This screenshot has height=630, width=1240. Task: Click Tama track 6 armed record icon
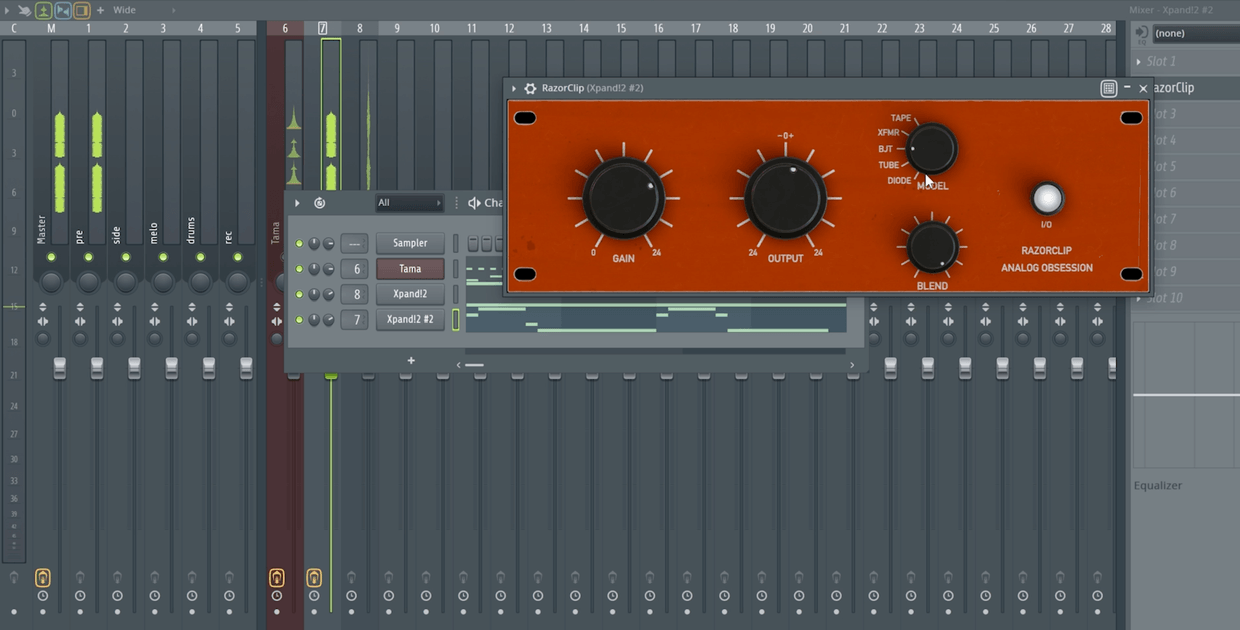click(277, 577)
